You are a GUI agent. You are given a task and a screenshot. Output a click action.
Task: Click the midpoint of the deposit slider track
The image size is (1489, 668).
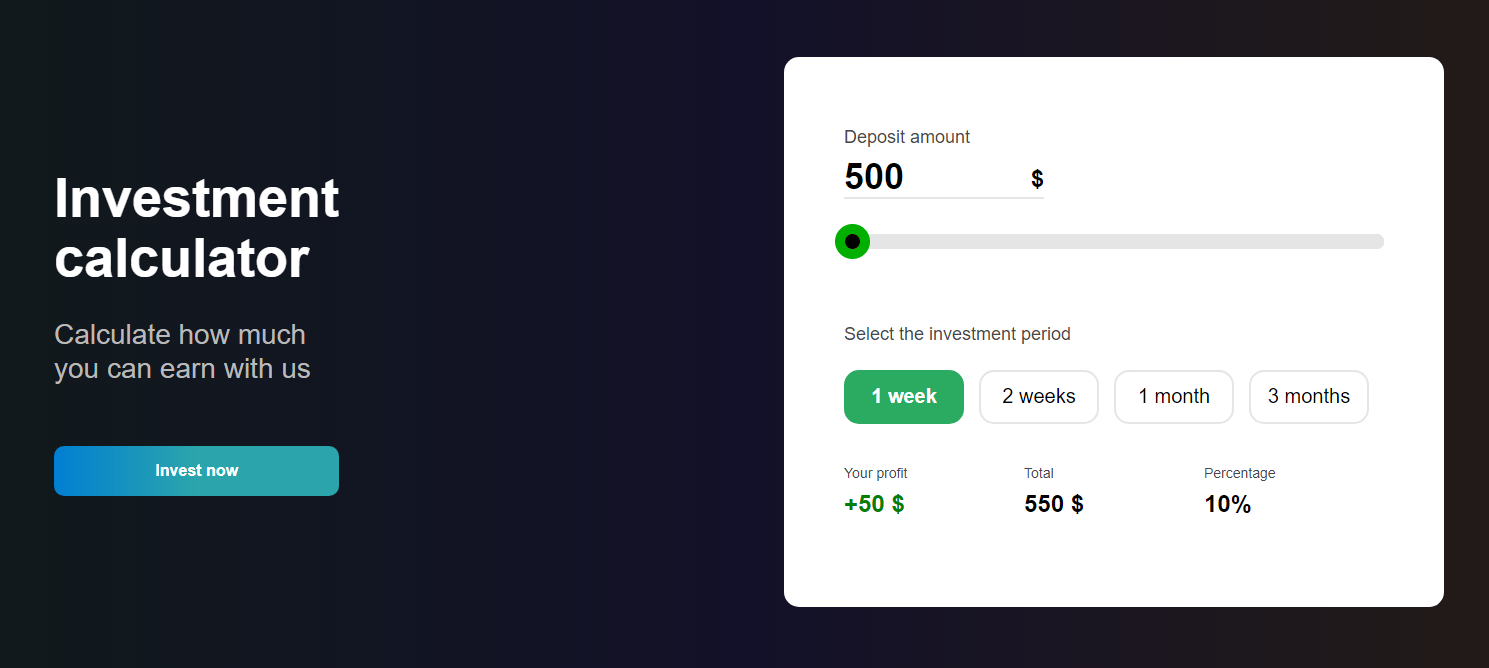tap(1114, 241)
